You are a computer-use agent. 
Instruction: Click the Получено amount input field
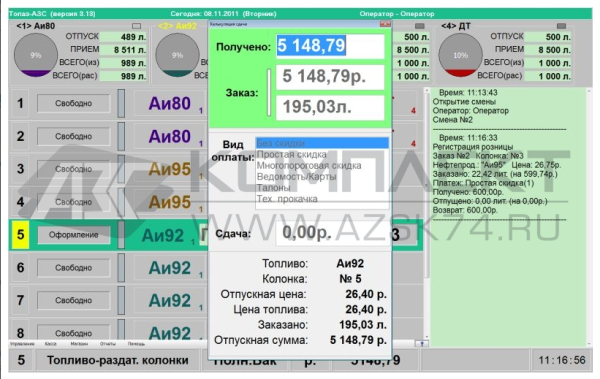(x=330, y=46)
